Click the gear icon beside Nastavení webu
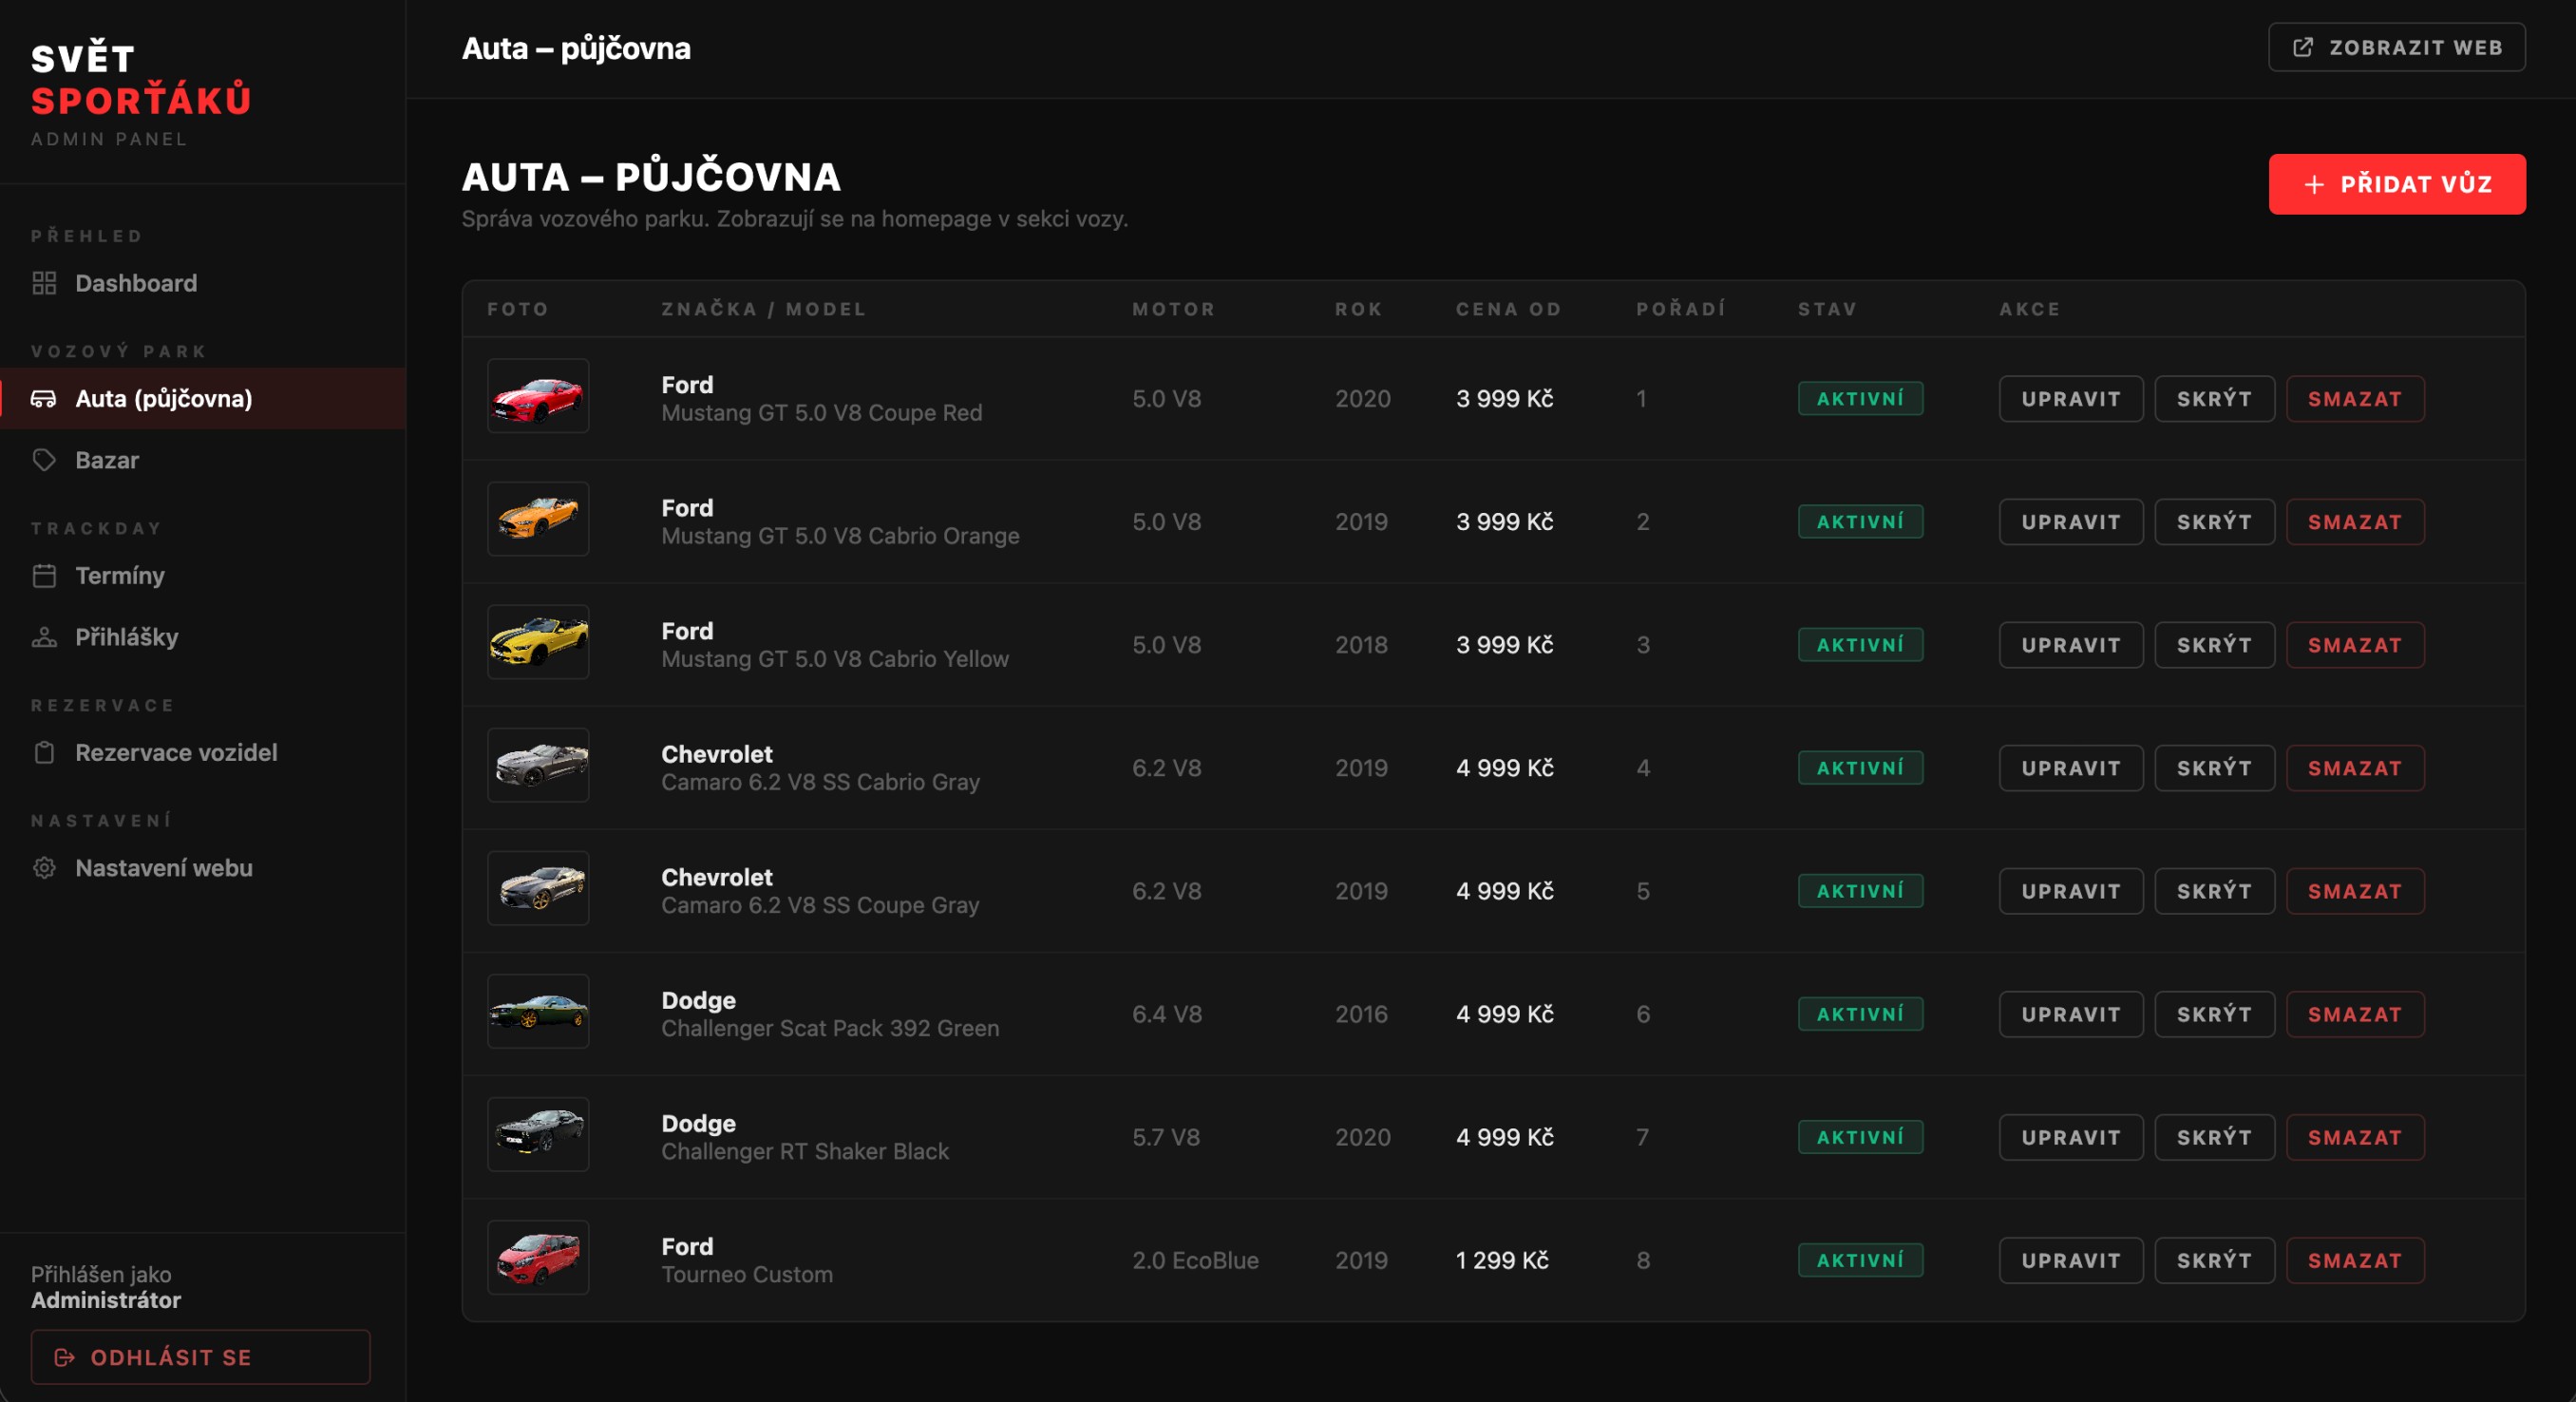2576x1402 pixels. (44, 868)
